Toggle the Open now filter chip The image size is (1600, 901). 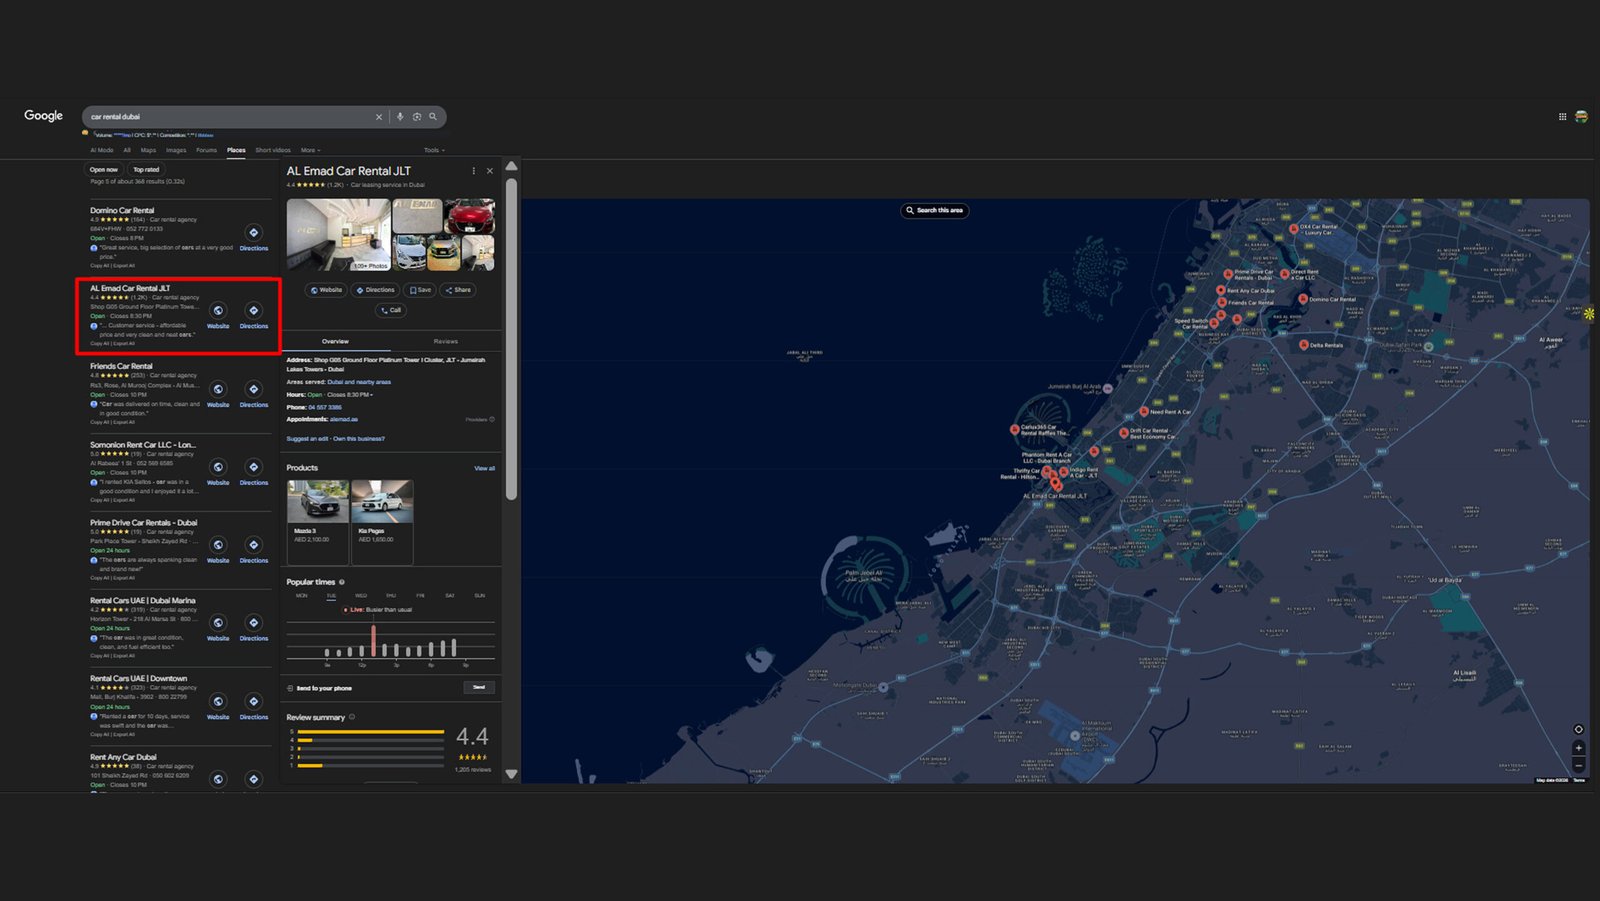click(104, 170)
